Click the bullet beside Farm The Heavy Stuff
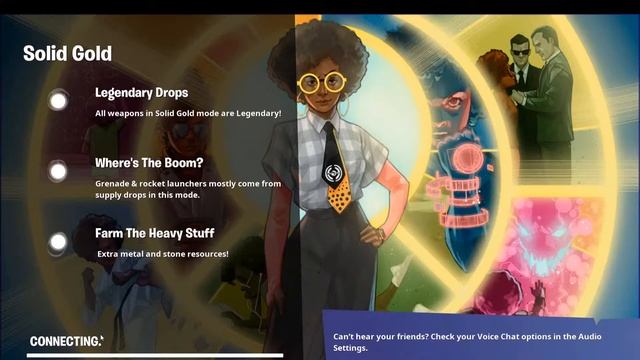The height and width of the screenshot is (360, 640). click(x=58, y=242)
